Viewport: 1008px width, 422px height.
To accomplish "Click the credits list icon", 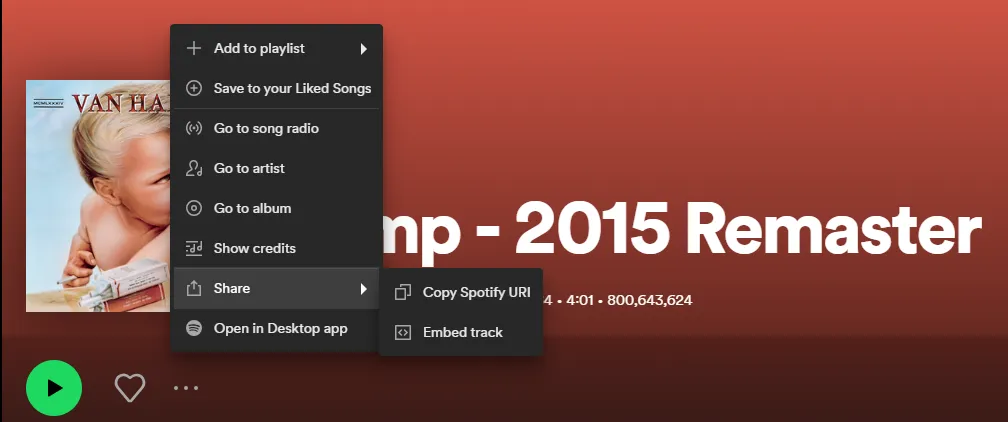I will pyautogui.click(x=194, y=248).
